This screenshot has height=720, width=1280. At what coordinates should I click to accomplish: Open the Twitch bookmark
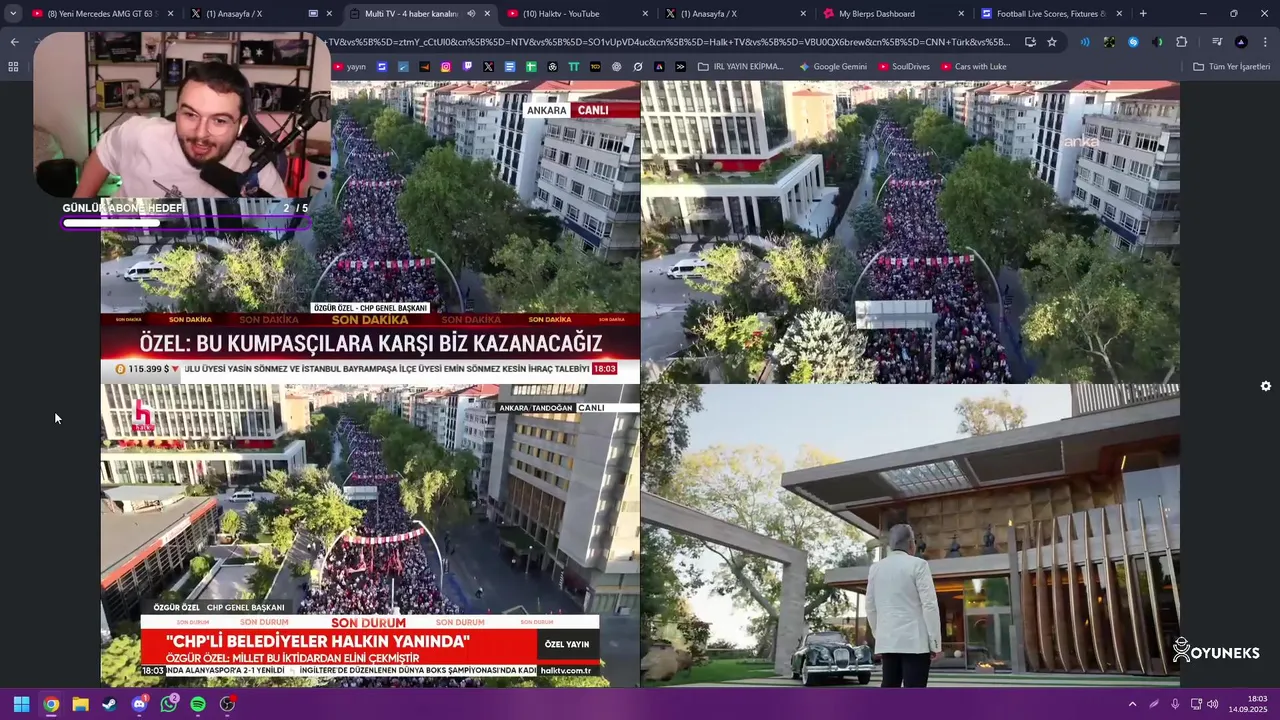point(467,67)
